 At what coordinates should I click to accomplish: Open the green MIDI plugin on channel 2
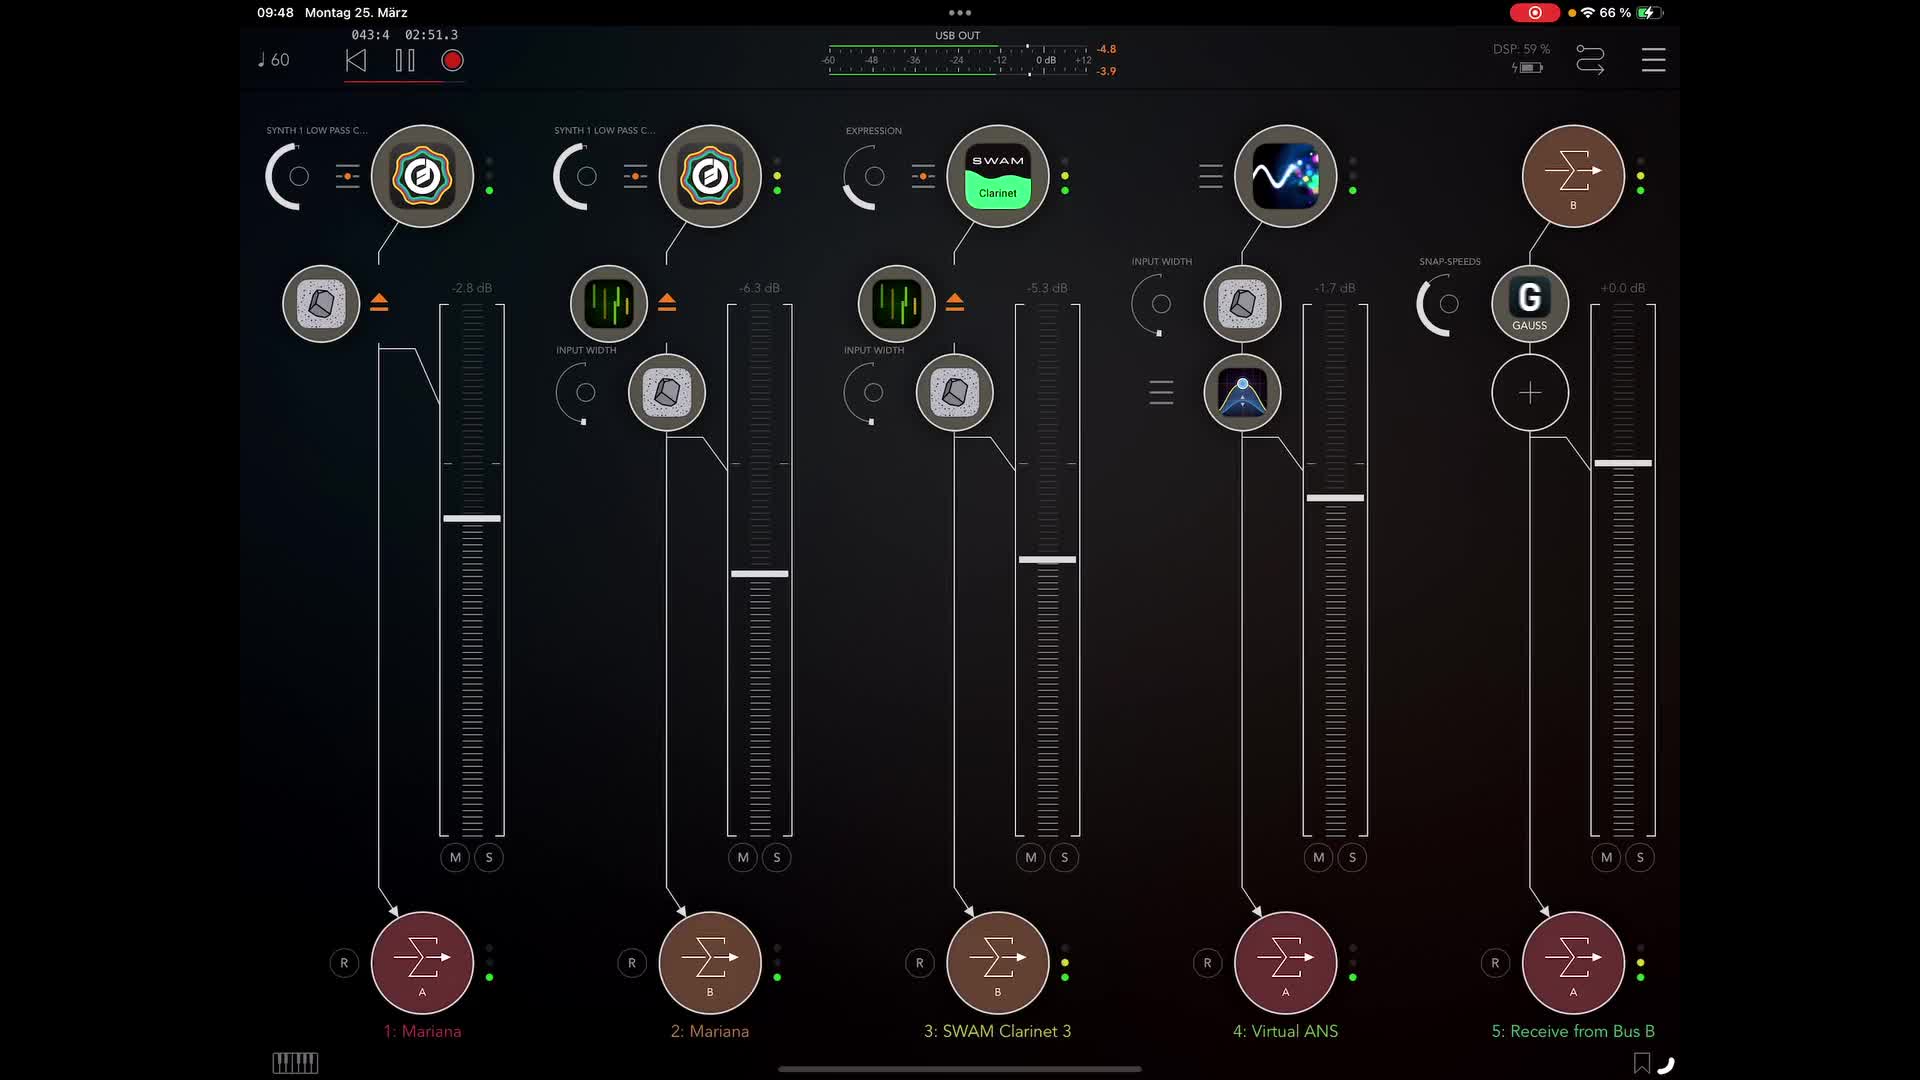(x=609, y=304)
